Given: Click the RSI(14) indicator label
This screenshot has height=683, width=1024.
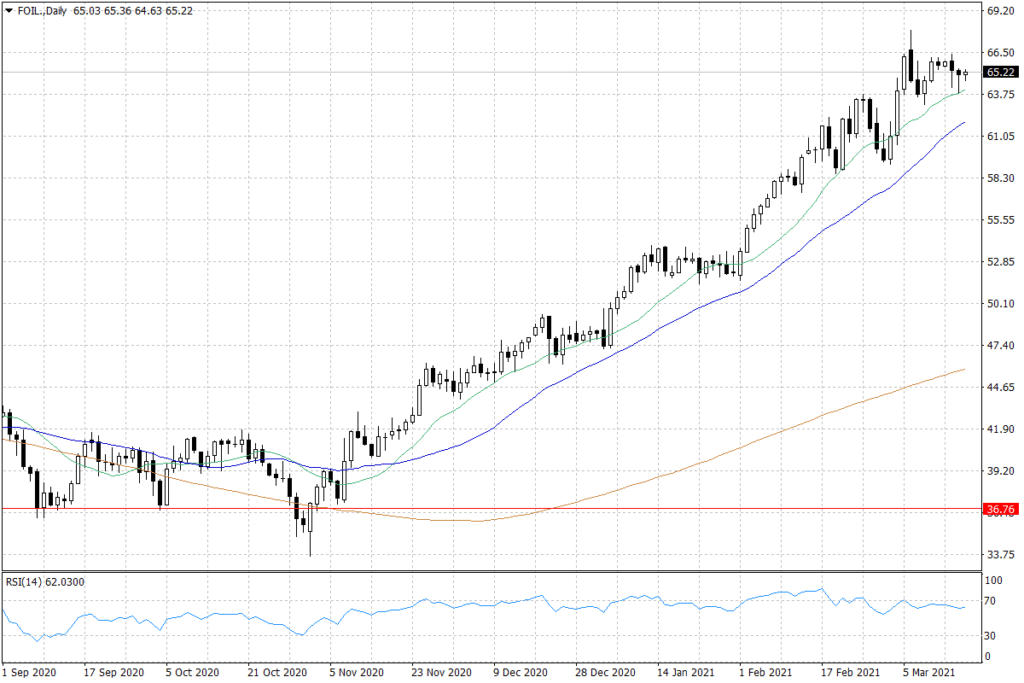Looking at the screenshot, I should pos(44,578).
